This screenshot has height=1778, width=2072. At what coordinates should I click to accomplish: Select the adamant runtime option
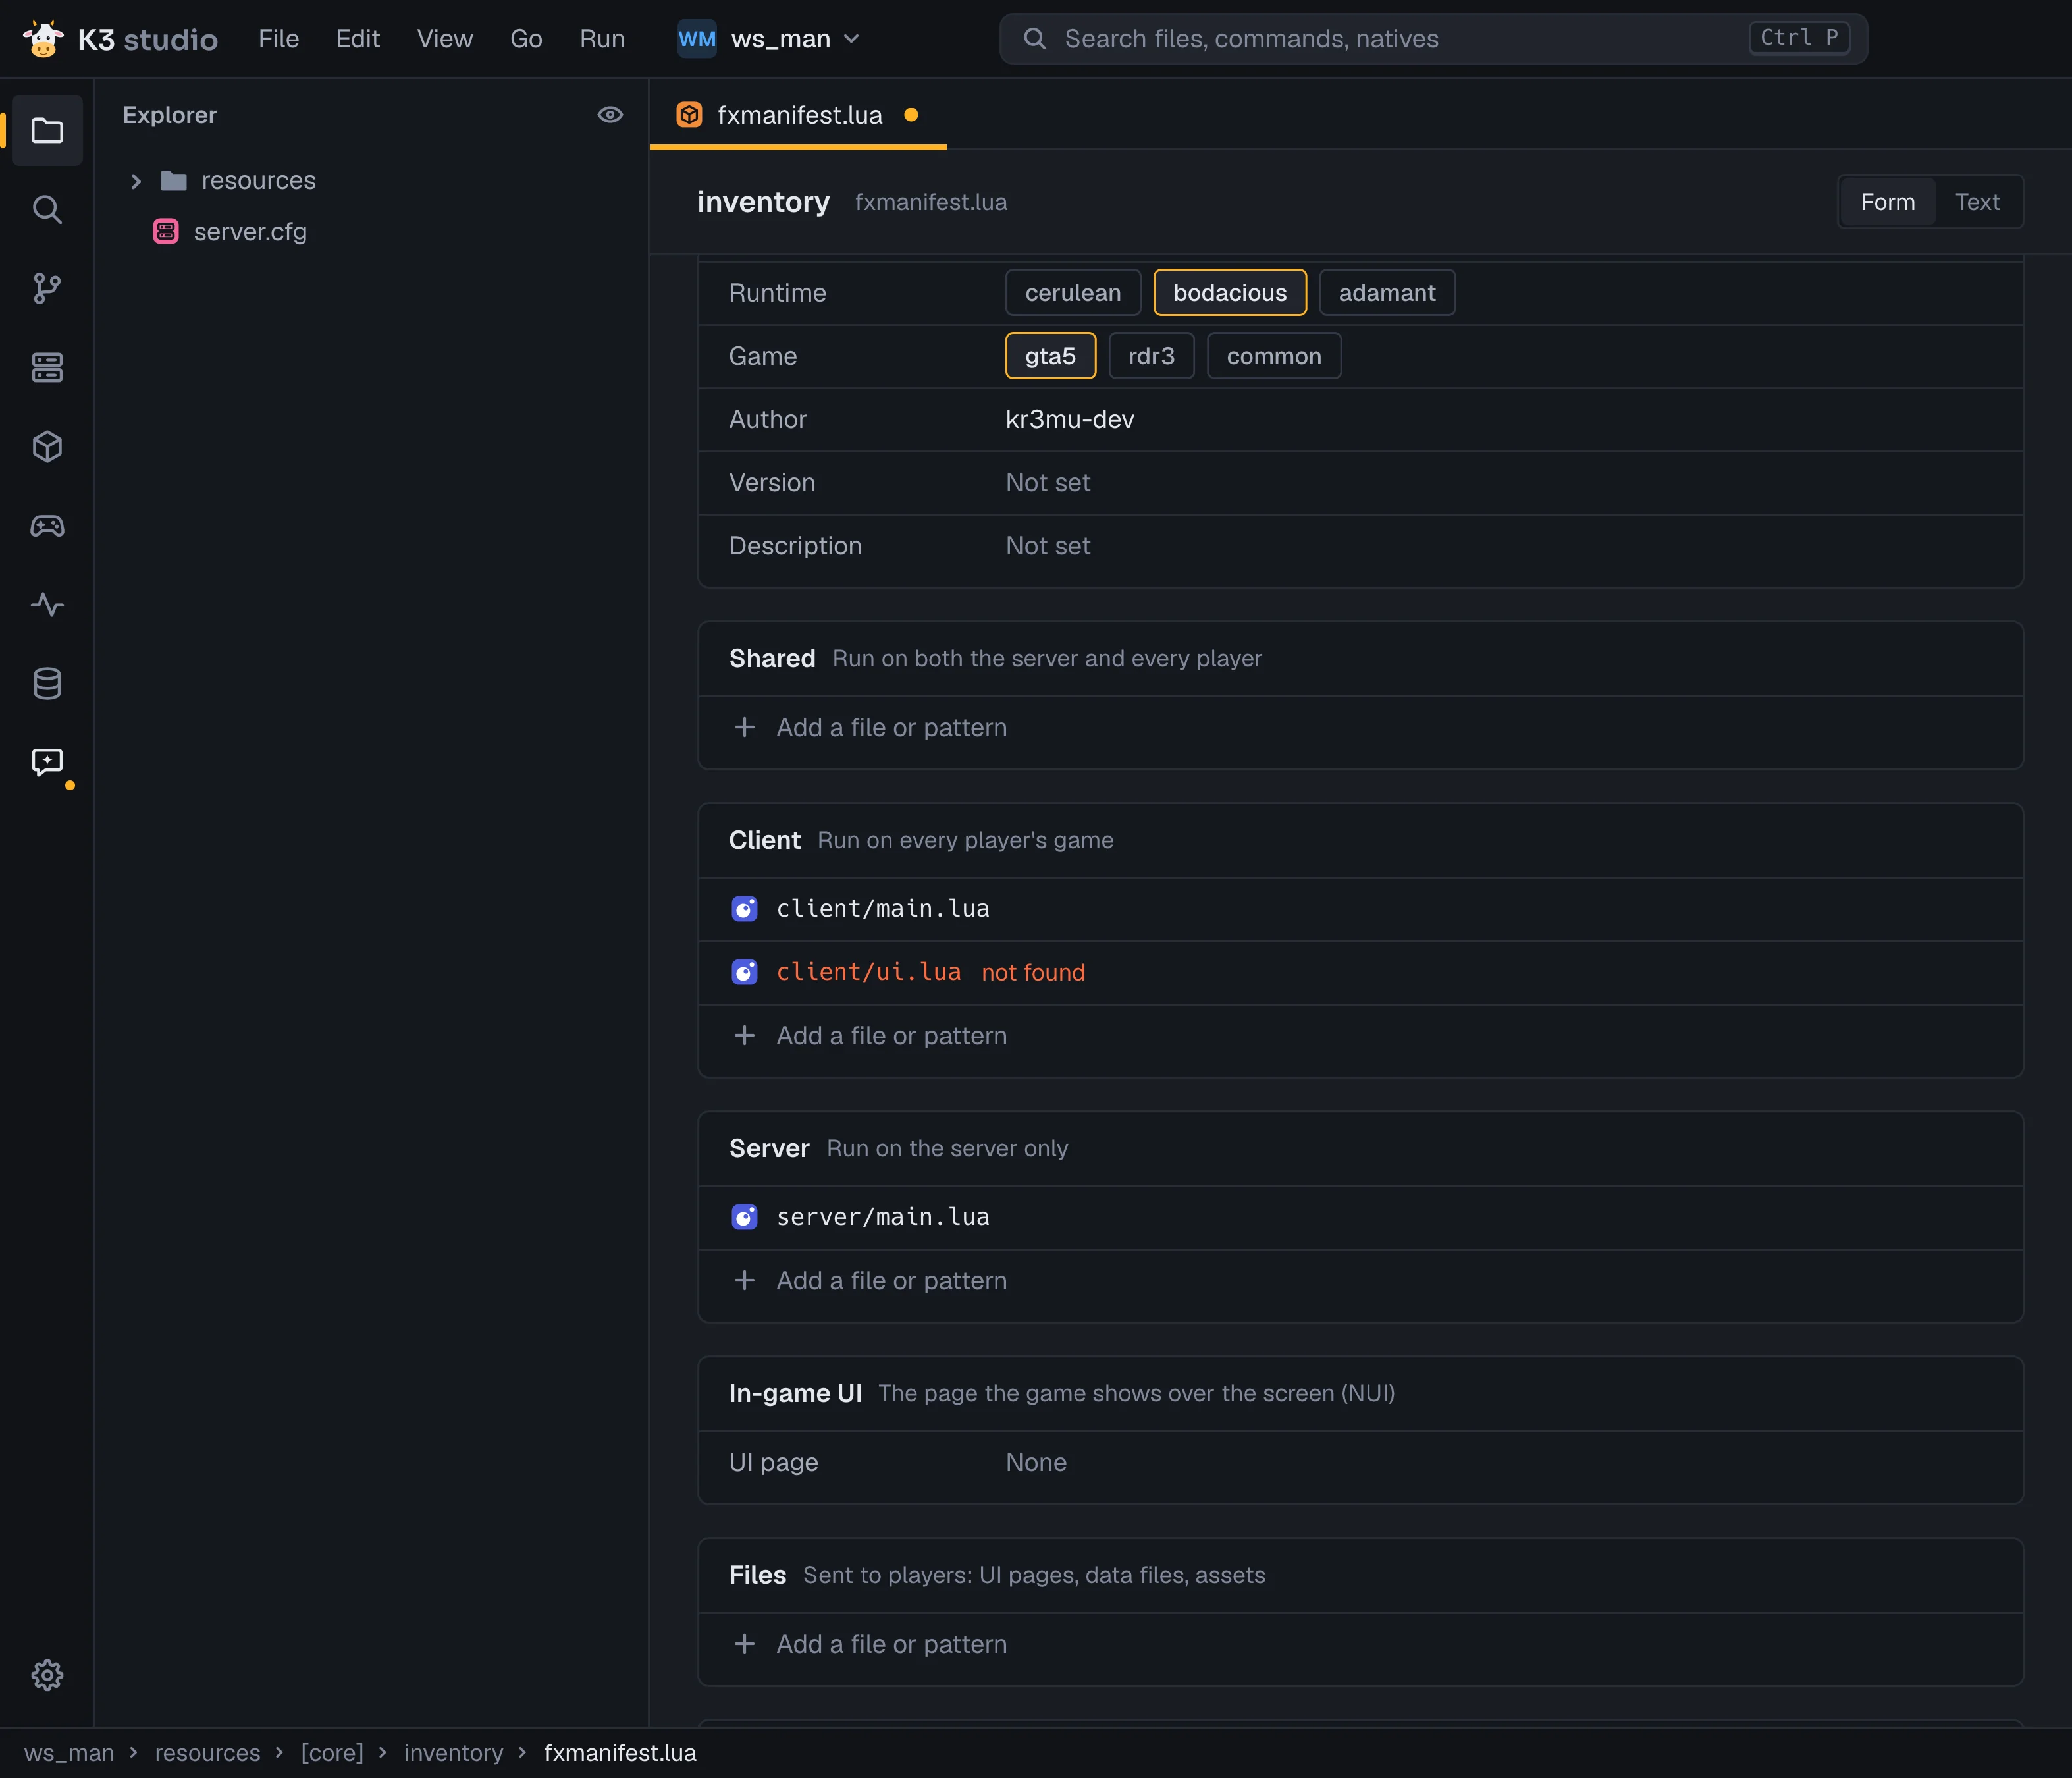coord(1387,293)
